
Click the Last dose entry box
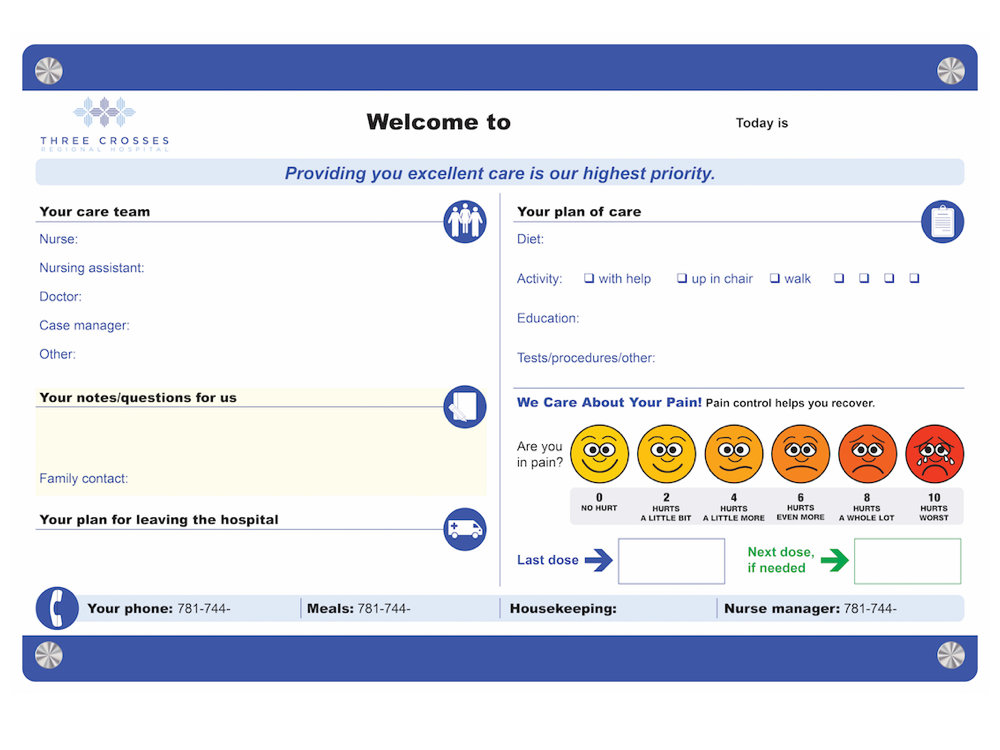point(671,561)
